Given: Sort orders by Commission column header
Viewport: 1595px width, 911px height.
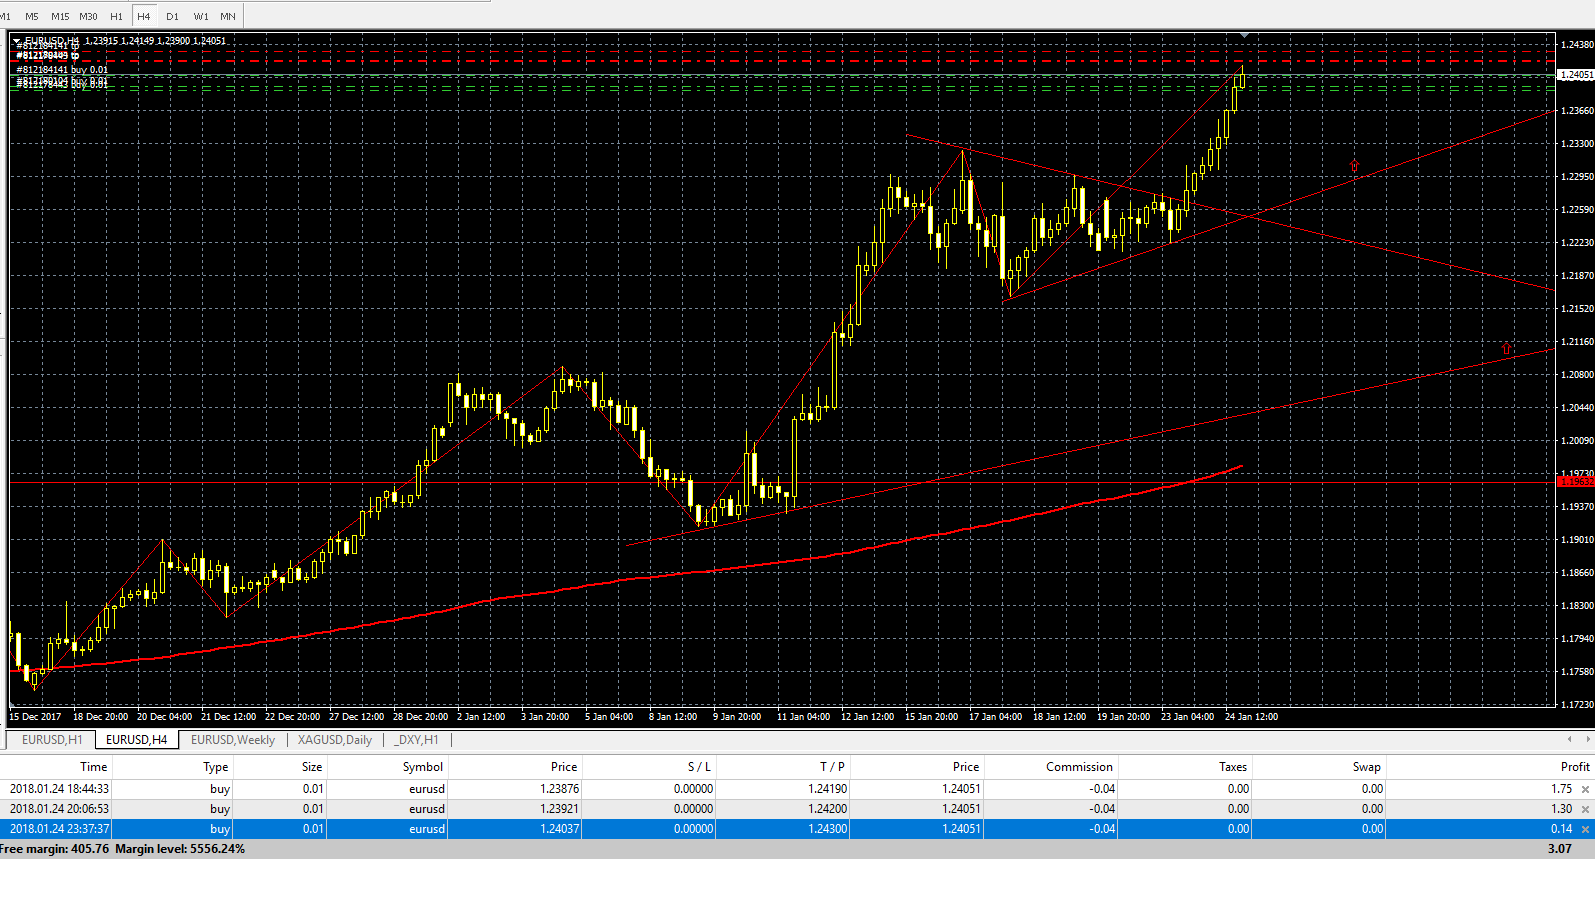Looking at the screenshot, I should (x=1051, y=767).
